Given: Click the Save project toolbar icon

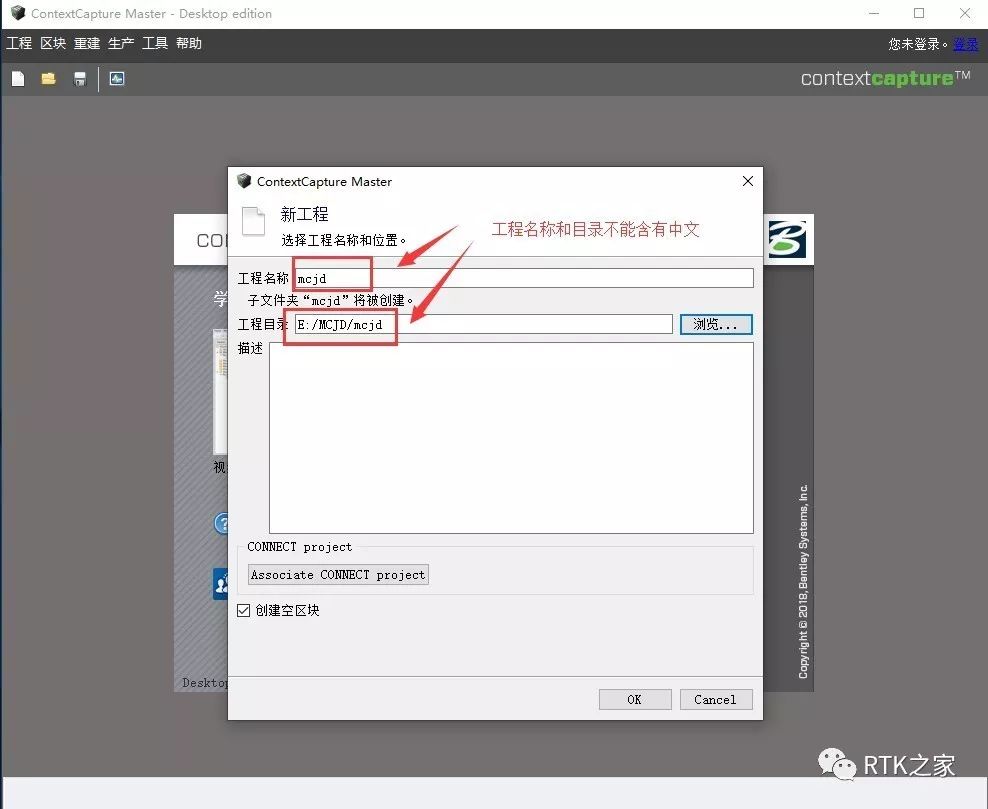Looking at the screenshot, I should pyautogui.click(x=80, y=79).
